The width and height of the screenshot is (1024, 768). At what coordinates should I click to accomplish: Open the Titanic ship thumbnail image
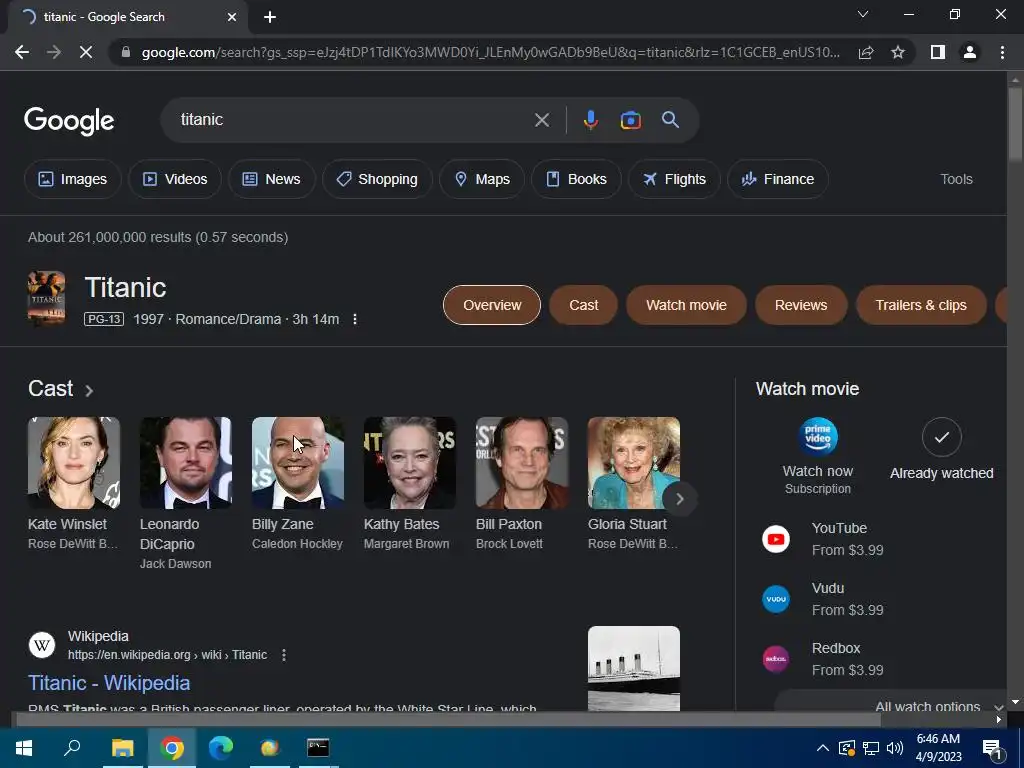point(633,668)
